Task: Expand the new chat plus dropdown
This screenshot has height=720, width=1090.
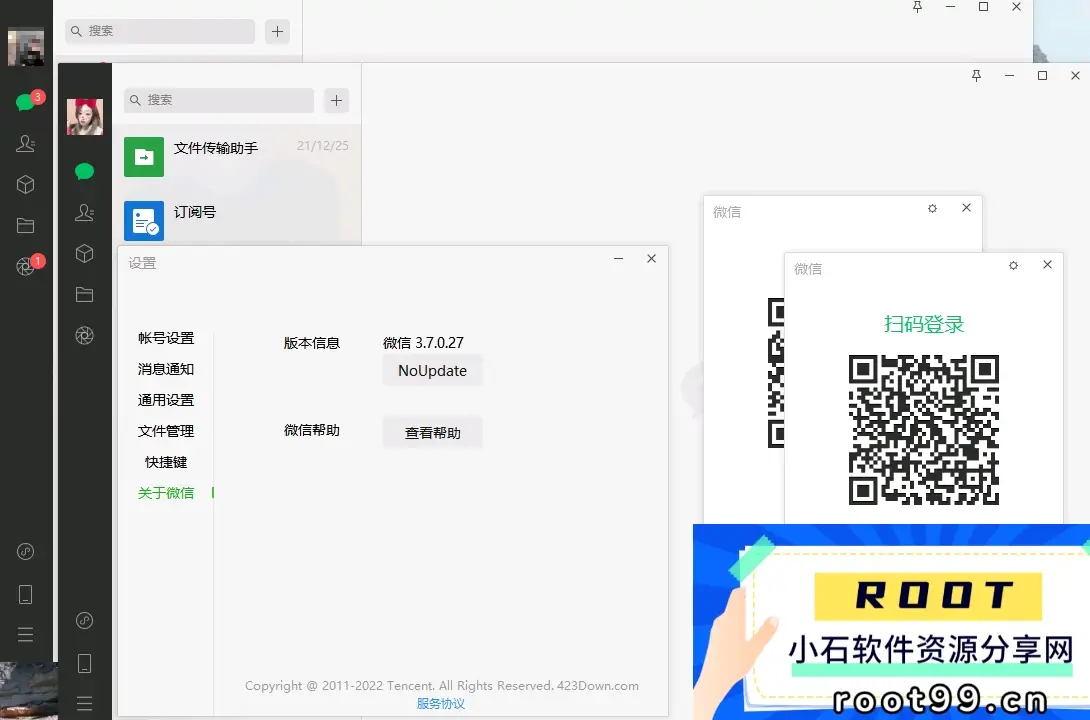Action: point(336,100)
